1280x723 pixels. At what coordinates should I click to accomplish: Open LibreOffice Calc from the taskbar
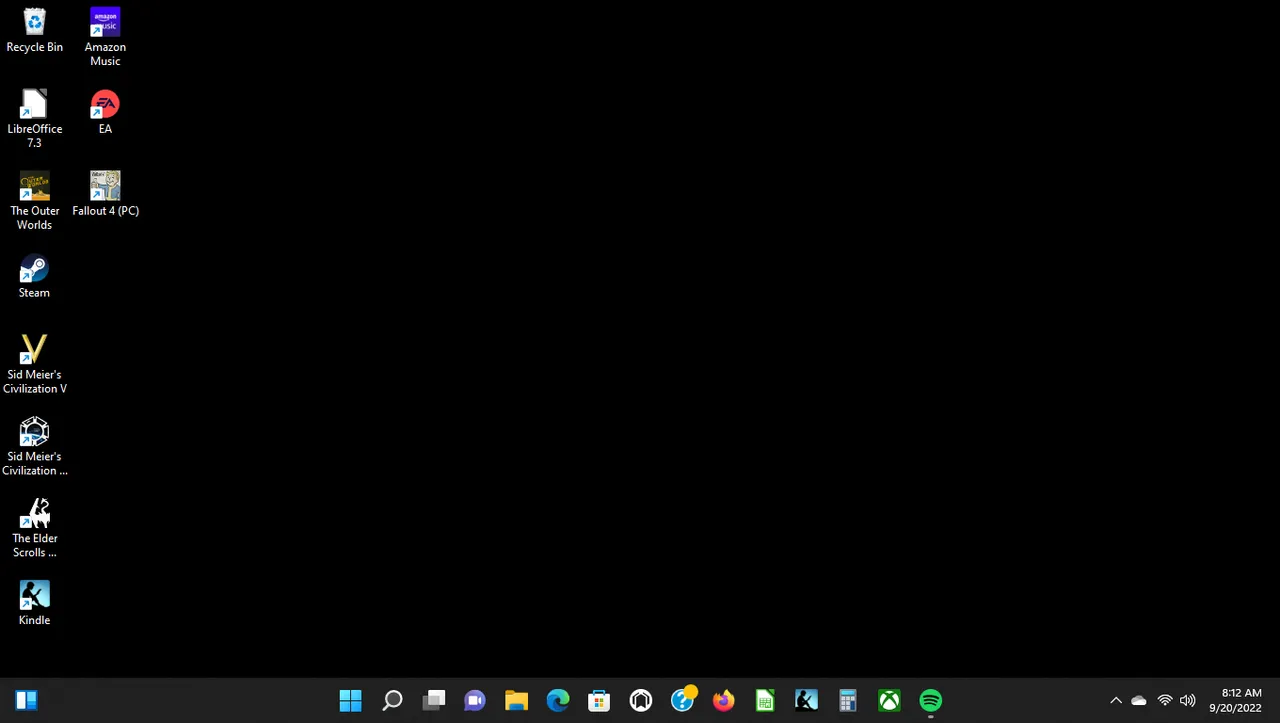765,701
